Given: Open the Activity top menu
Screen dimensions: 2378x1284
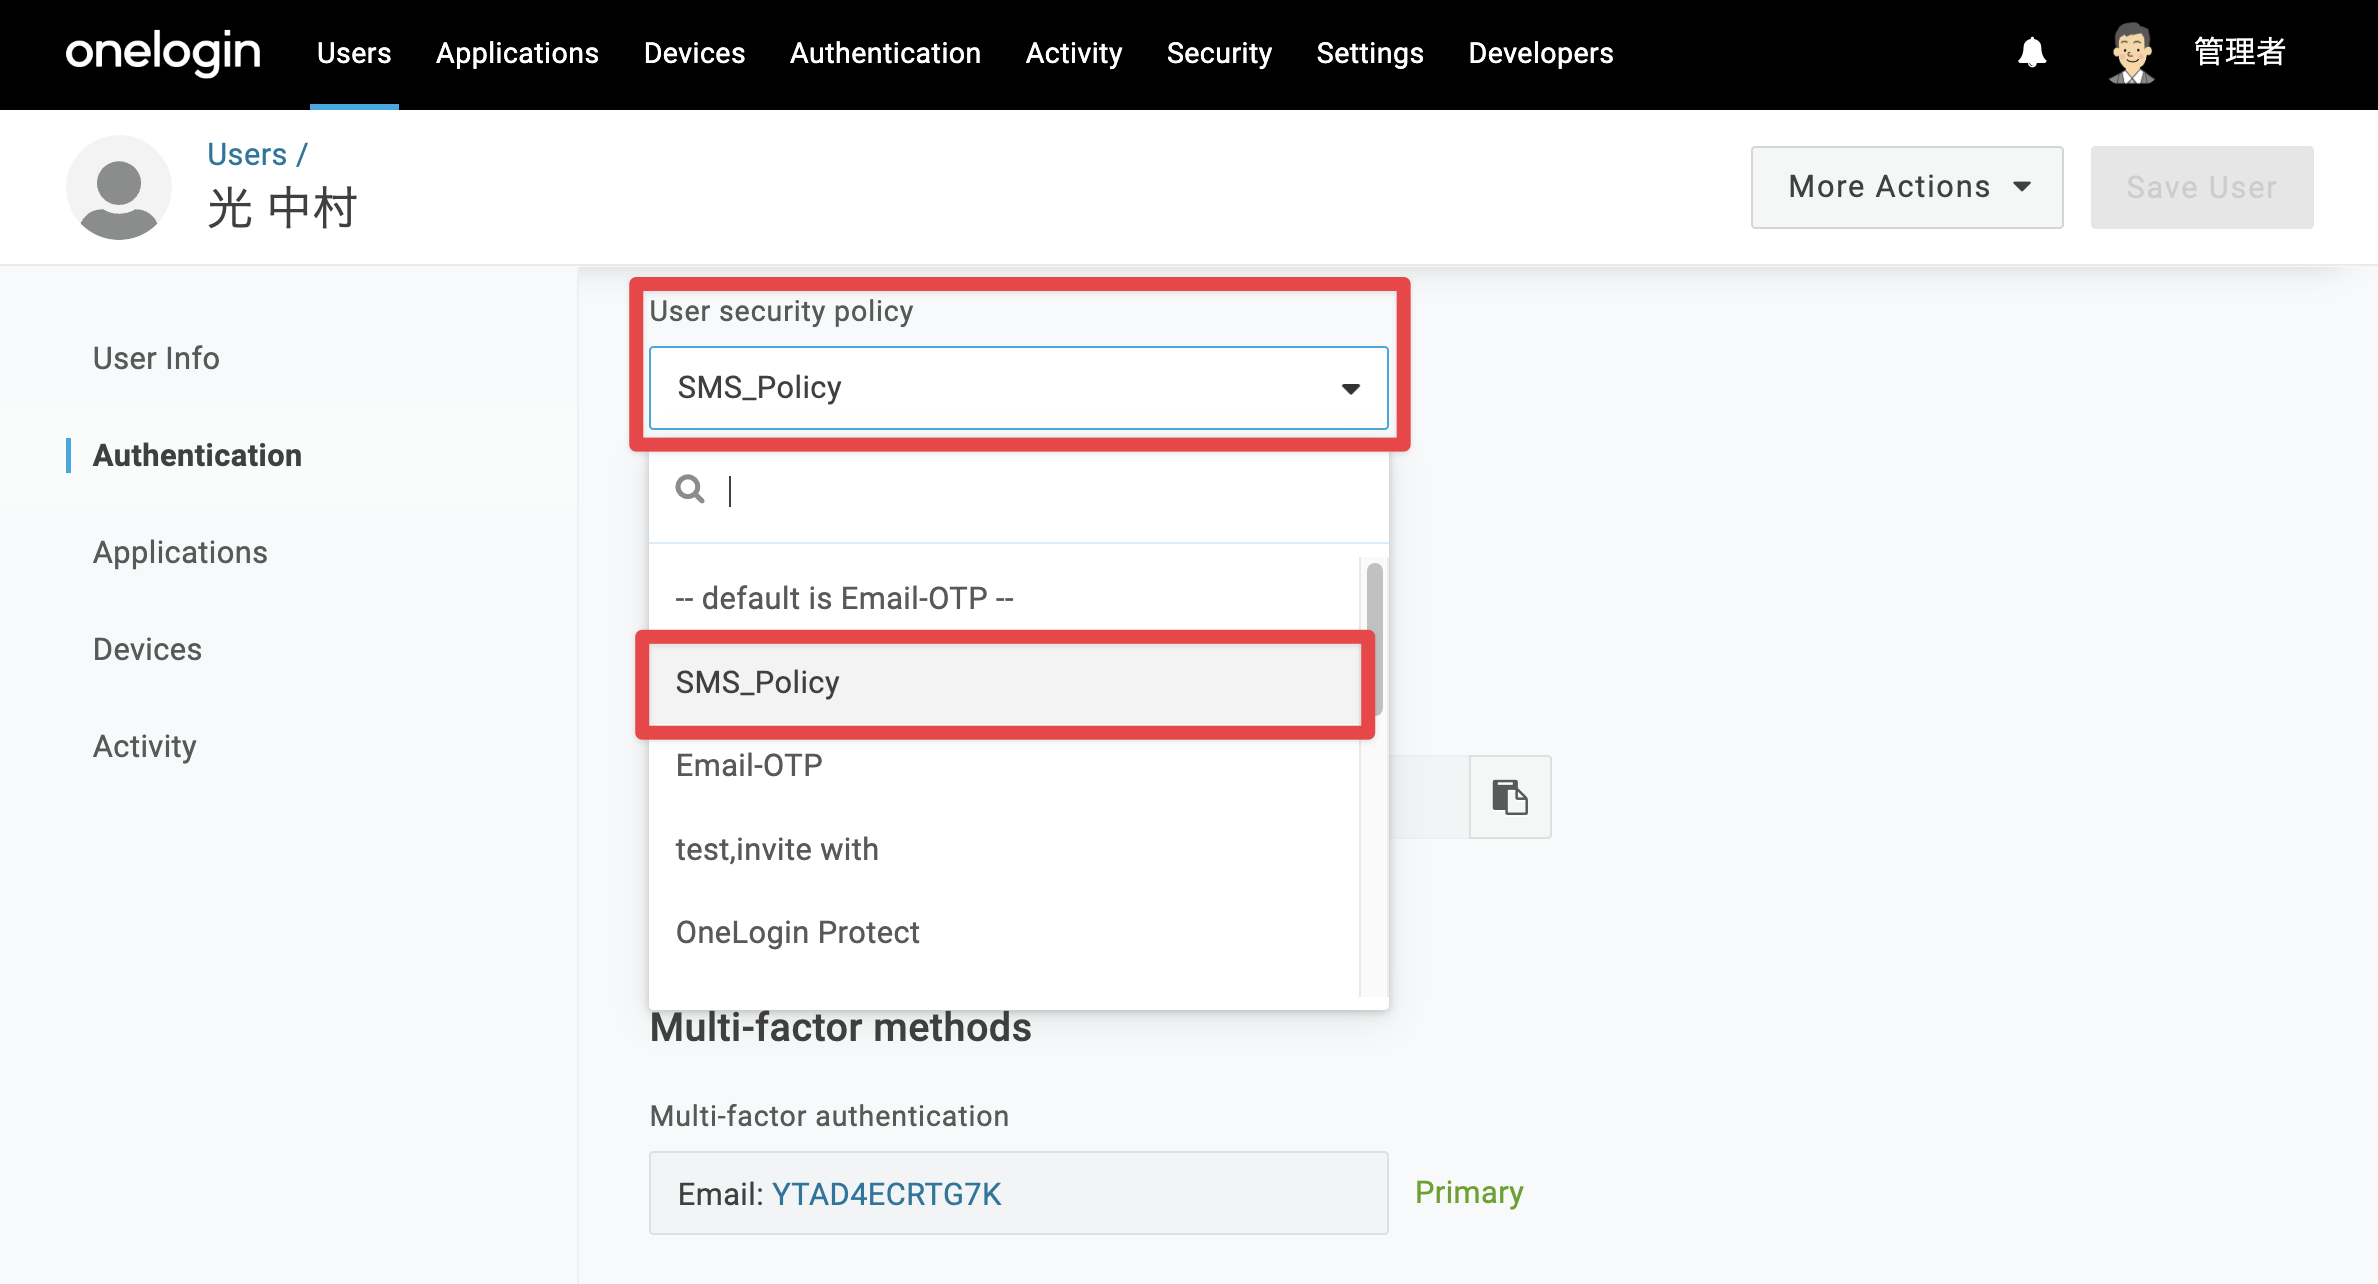Looking at the screenshot, I should pos(1074,53).
